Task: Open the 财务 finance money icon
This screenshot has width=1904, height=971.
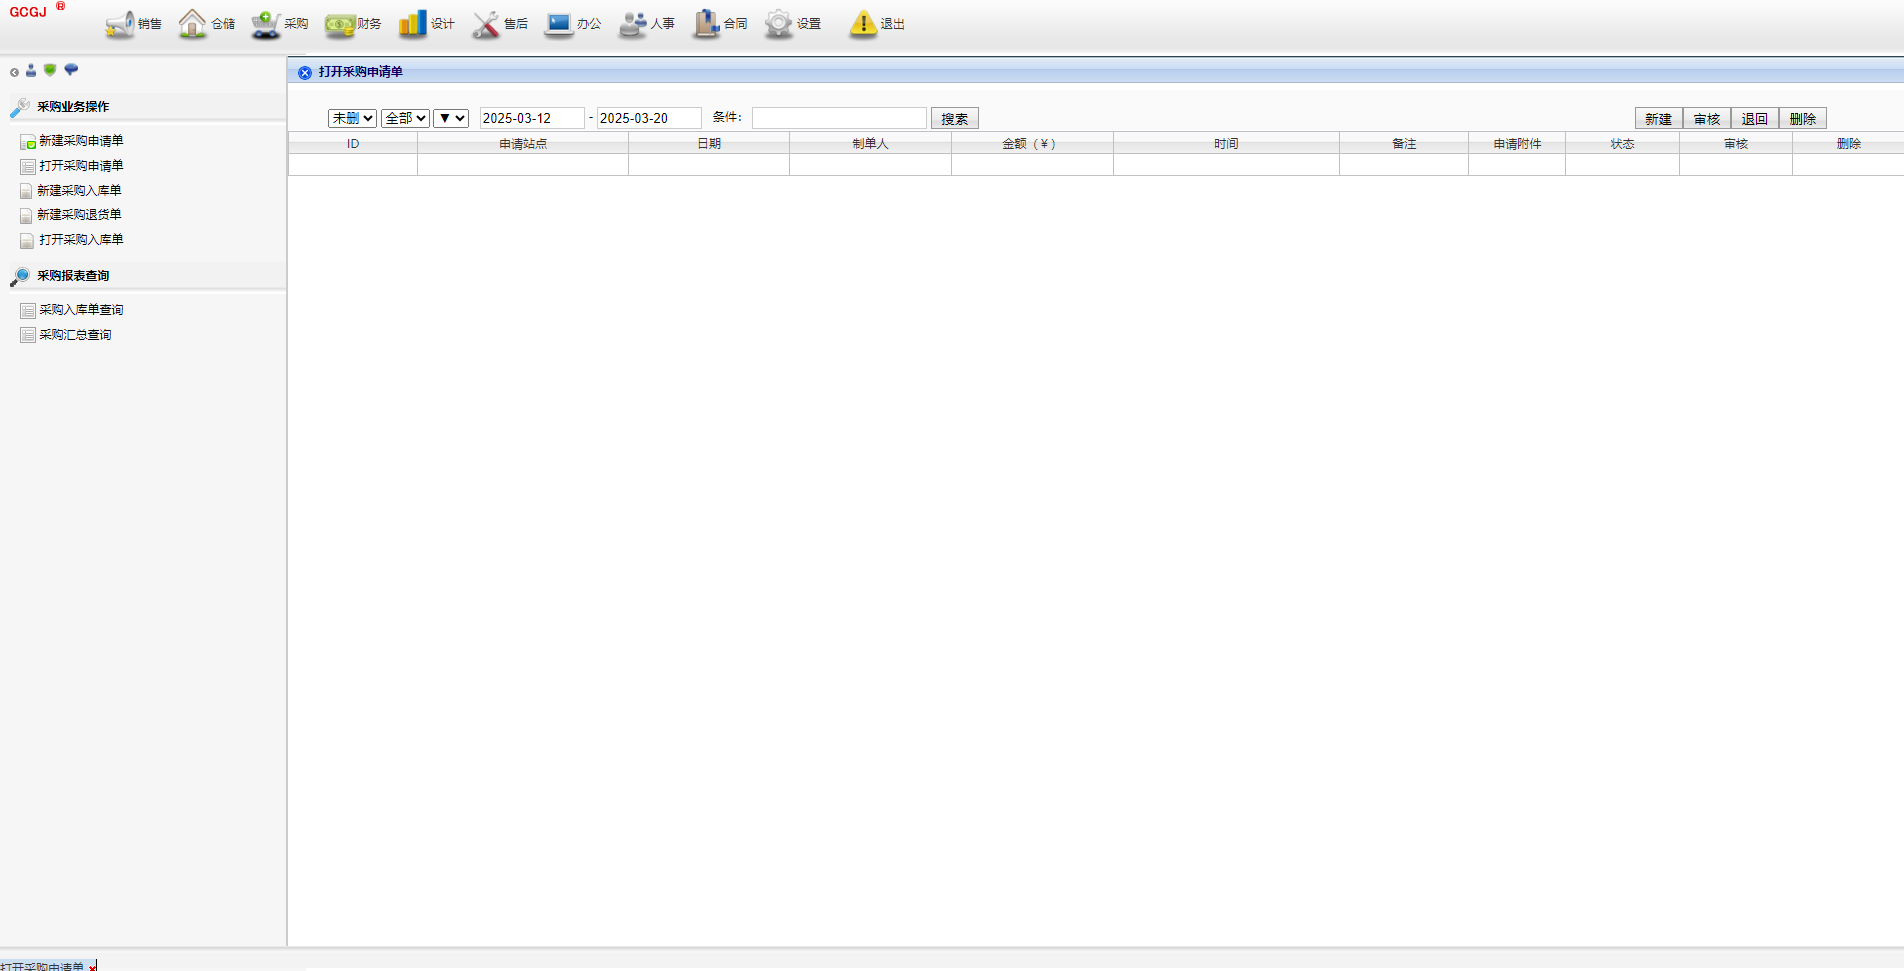Action: pyautogui.click(x=340, y=24)
